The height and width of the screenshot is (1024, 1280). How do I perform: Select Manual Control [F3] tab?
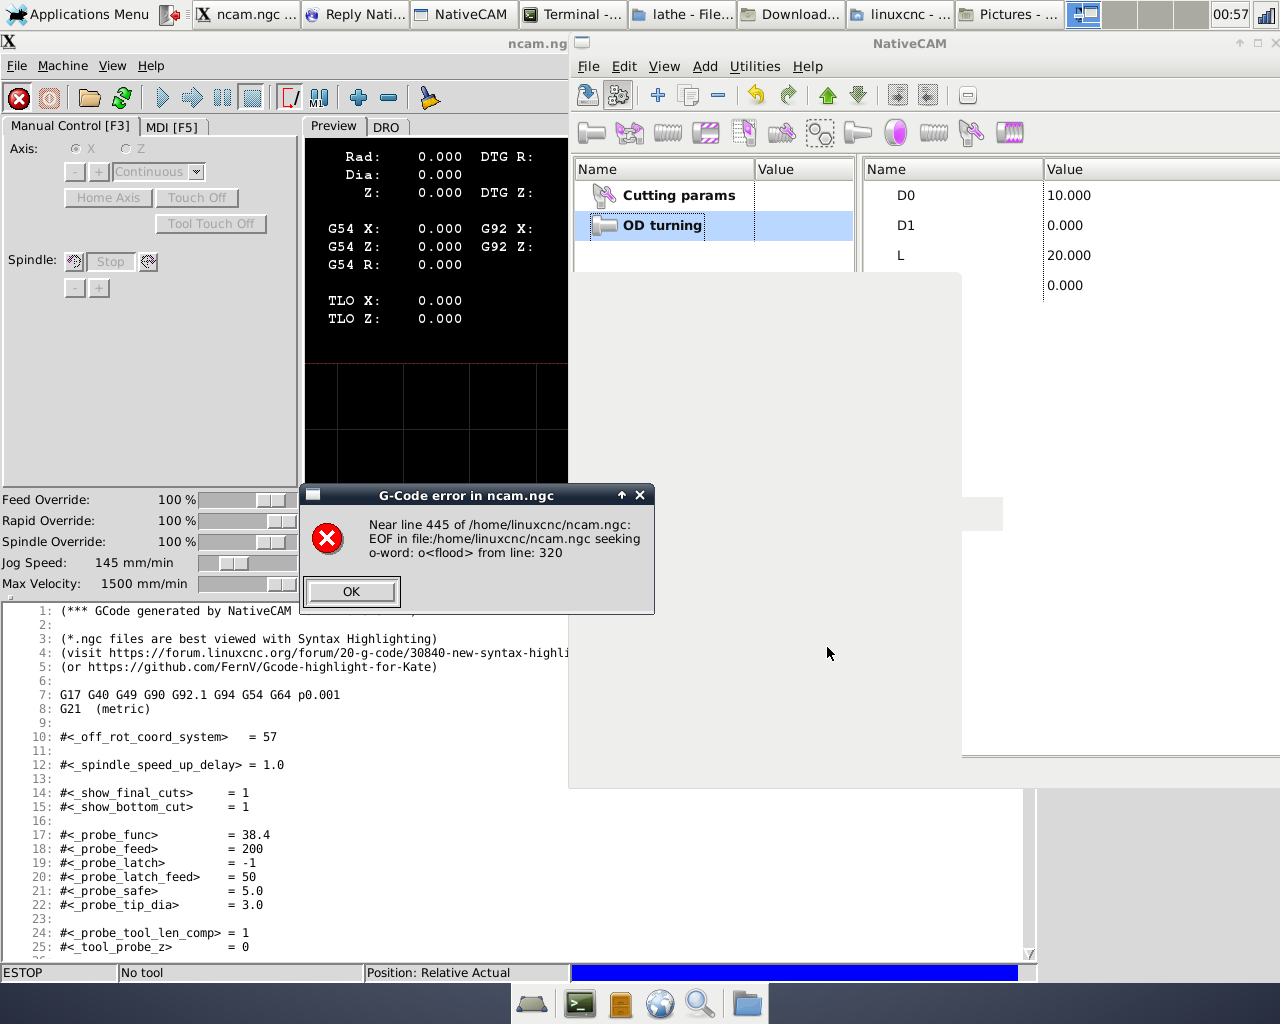tap(70, 126)
